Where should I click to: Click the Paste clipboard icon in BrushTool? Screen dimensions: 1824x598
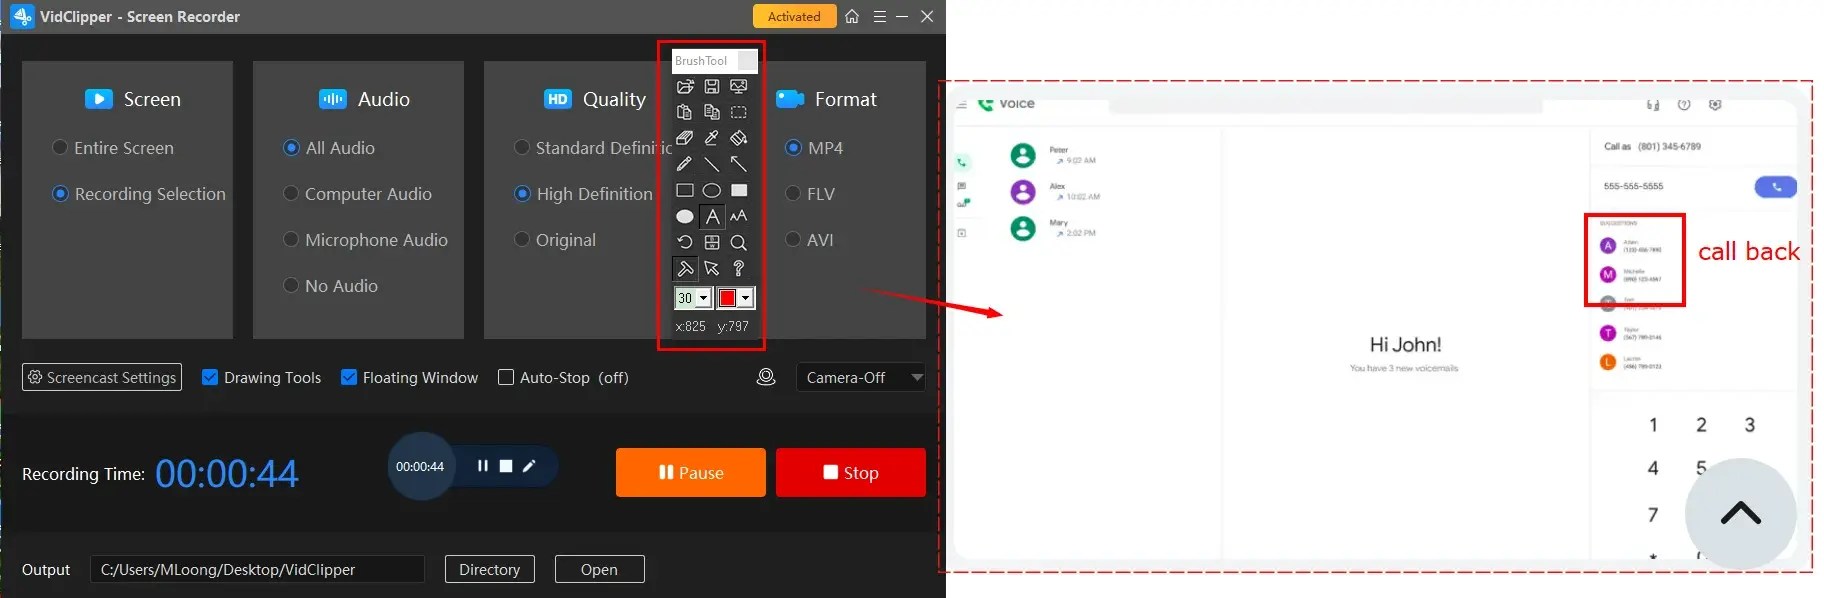(685, 112)
